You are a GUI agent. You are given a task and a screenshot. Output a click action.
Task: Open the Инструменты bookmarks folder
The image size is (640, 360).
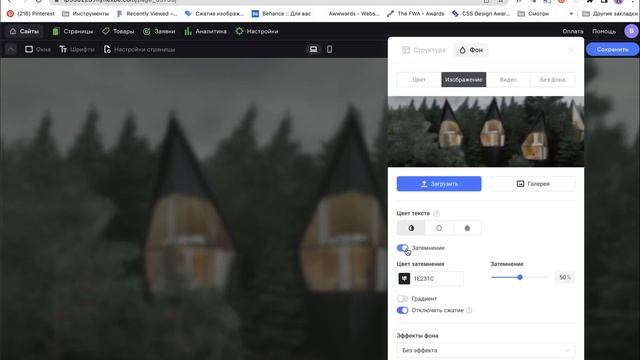85,13
